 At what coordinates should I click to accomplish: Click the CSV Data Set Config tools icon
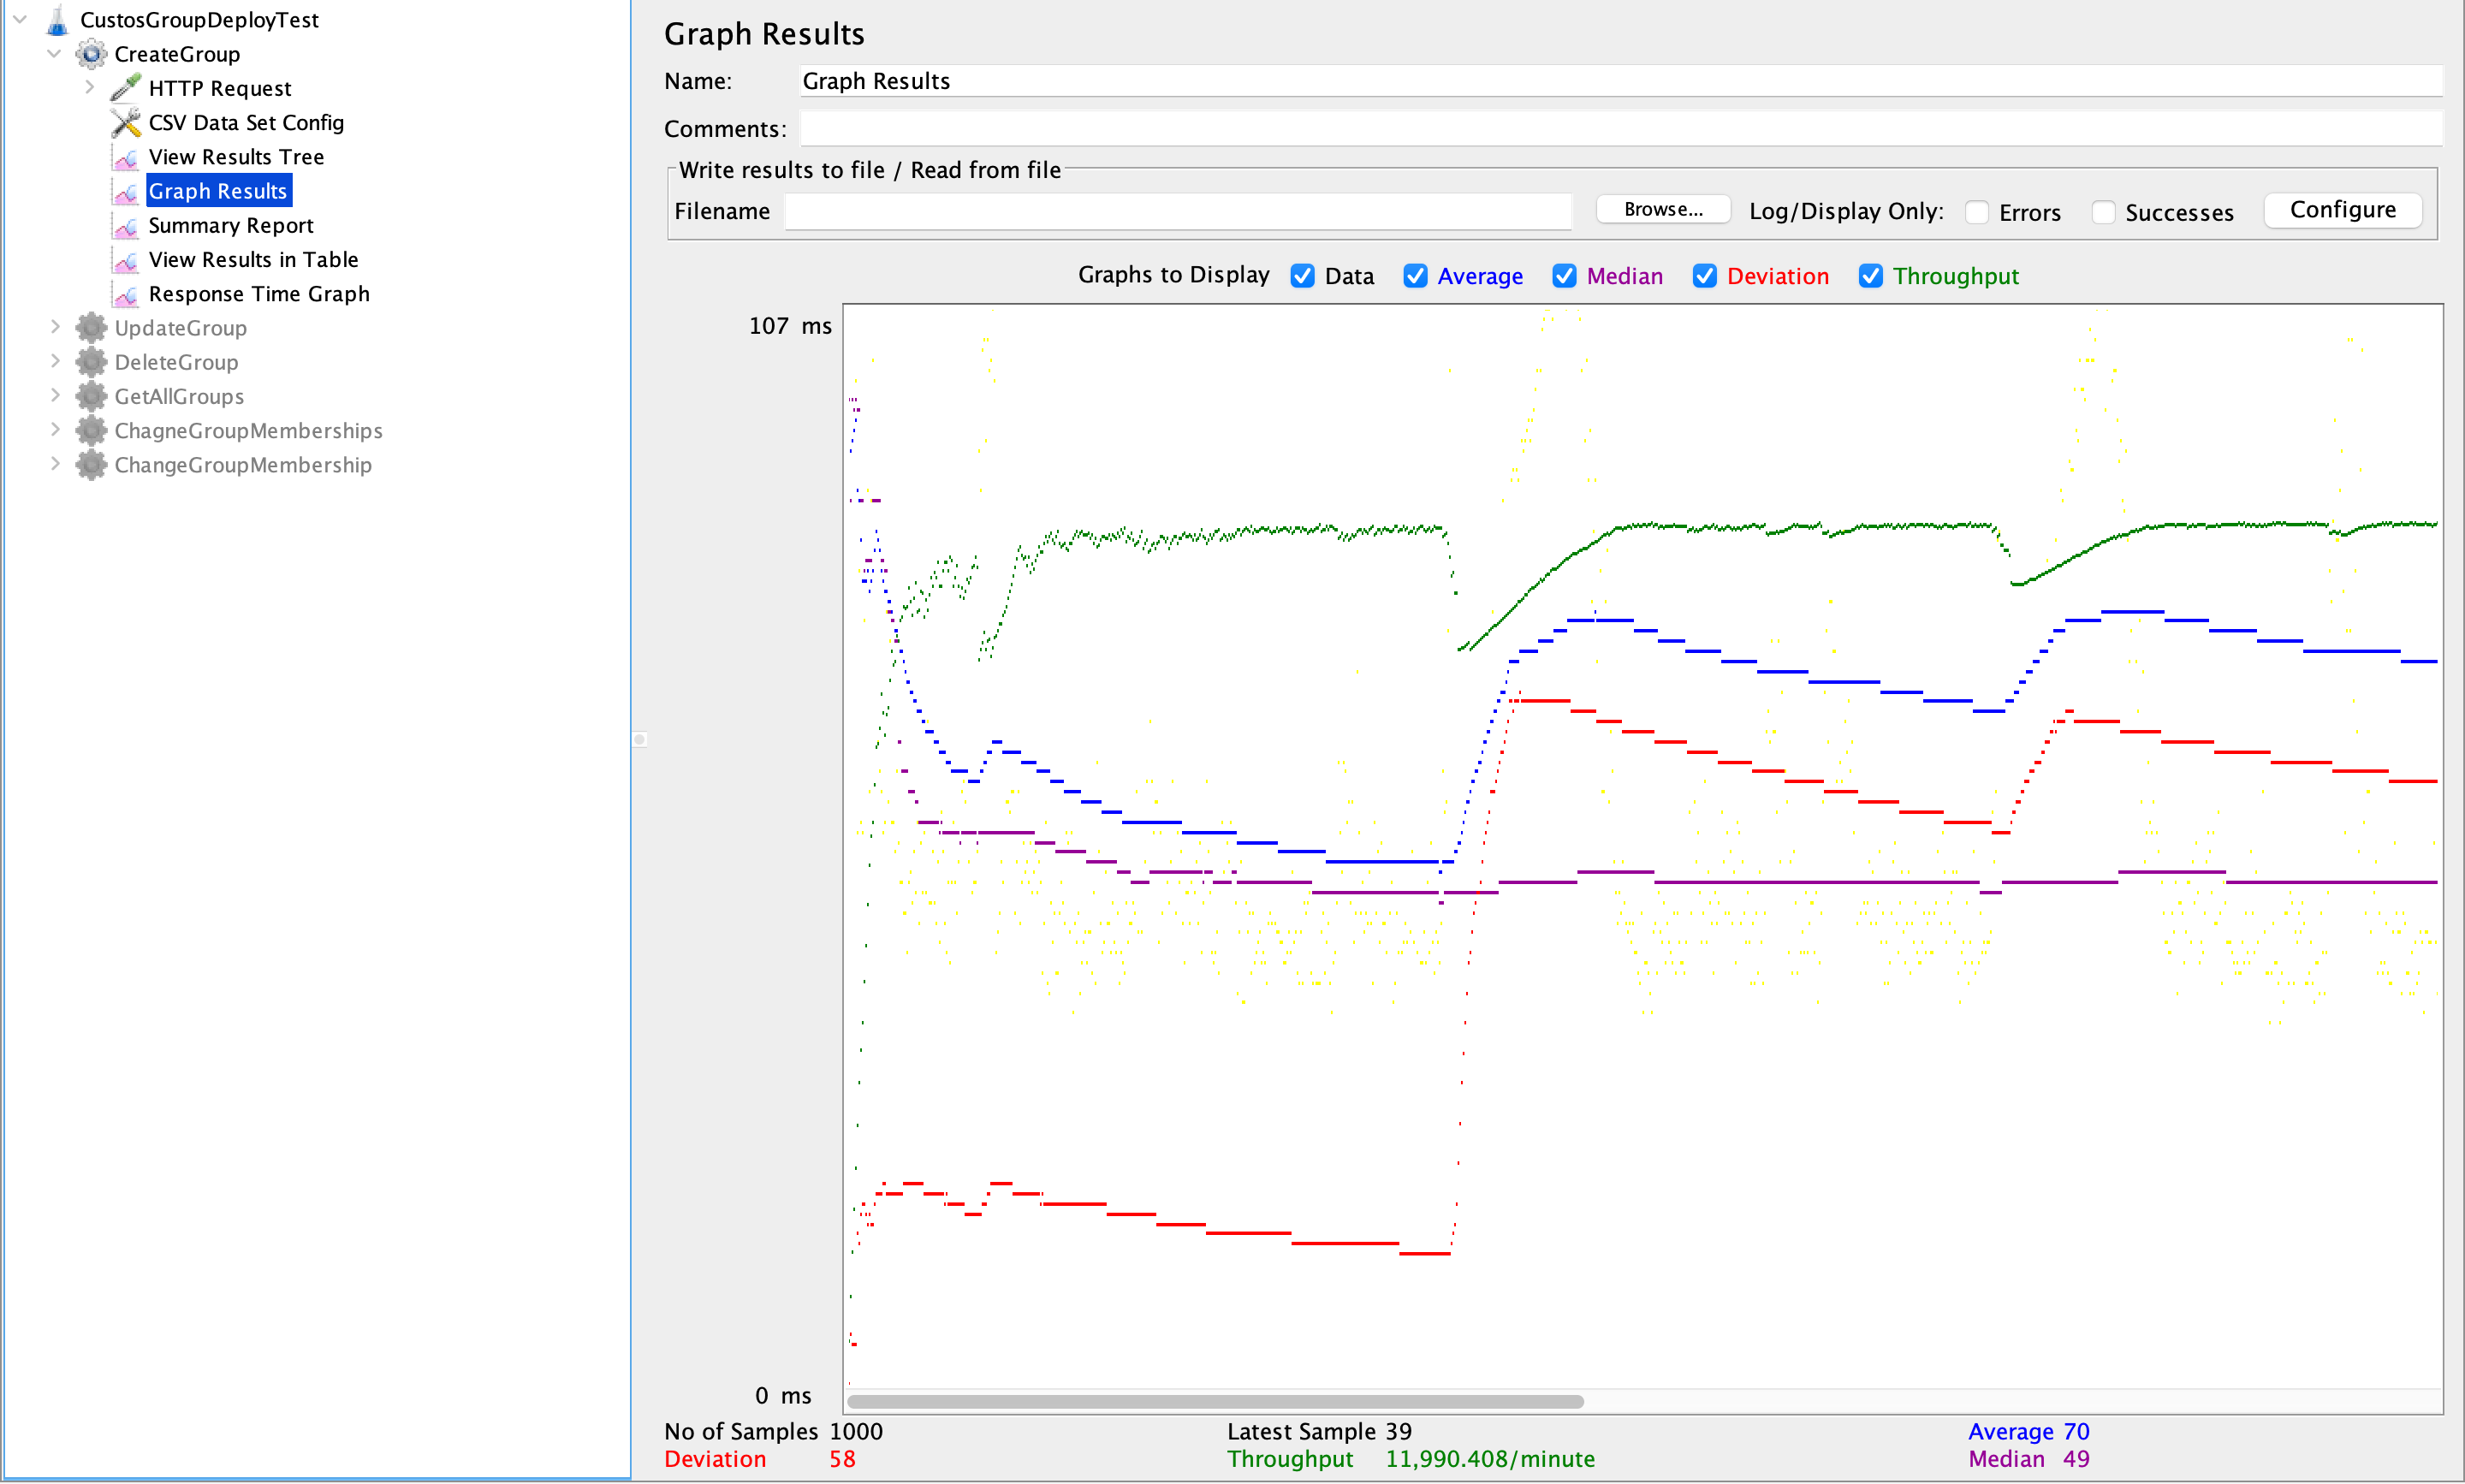tap(126, 123)
